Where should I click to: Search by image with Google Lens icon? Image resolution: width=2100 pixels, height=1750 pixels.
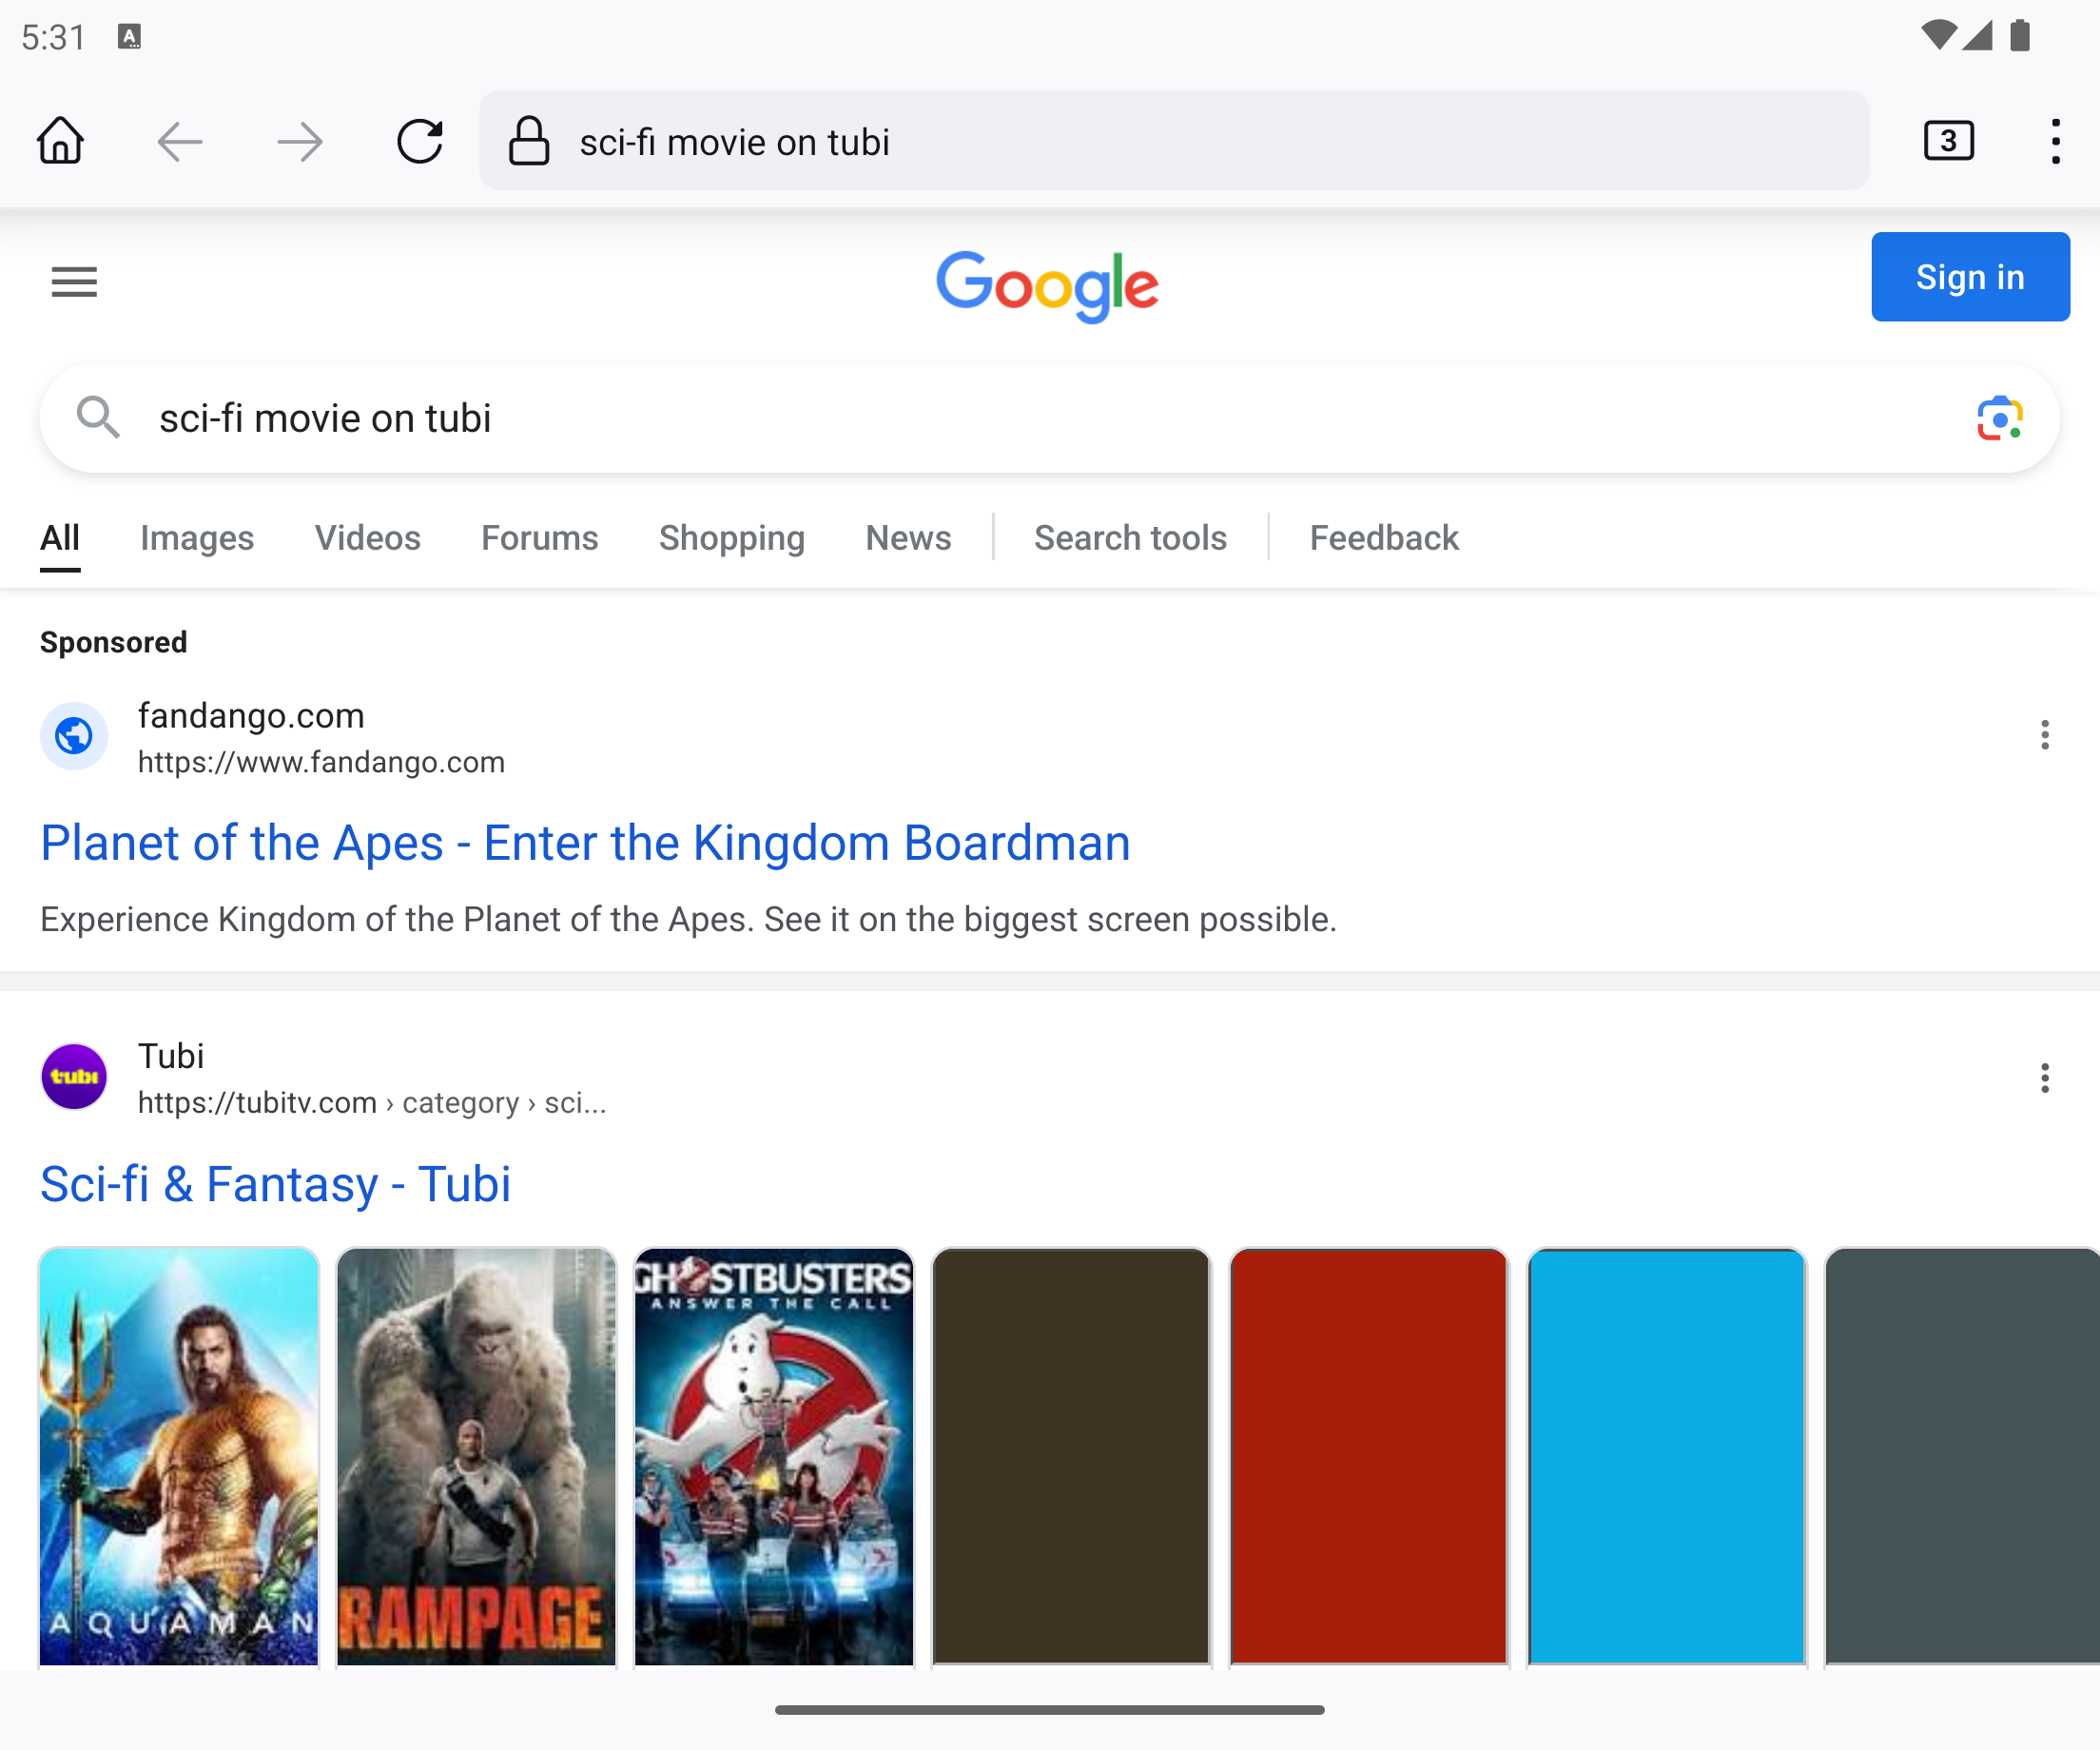tap(1999, 418)
